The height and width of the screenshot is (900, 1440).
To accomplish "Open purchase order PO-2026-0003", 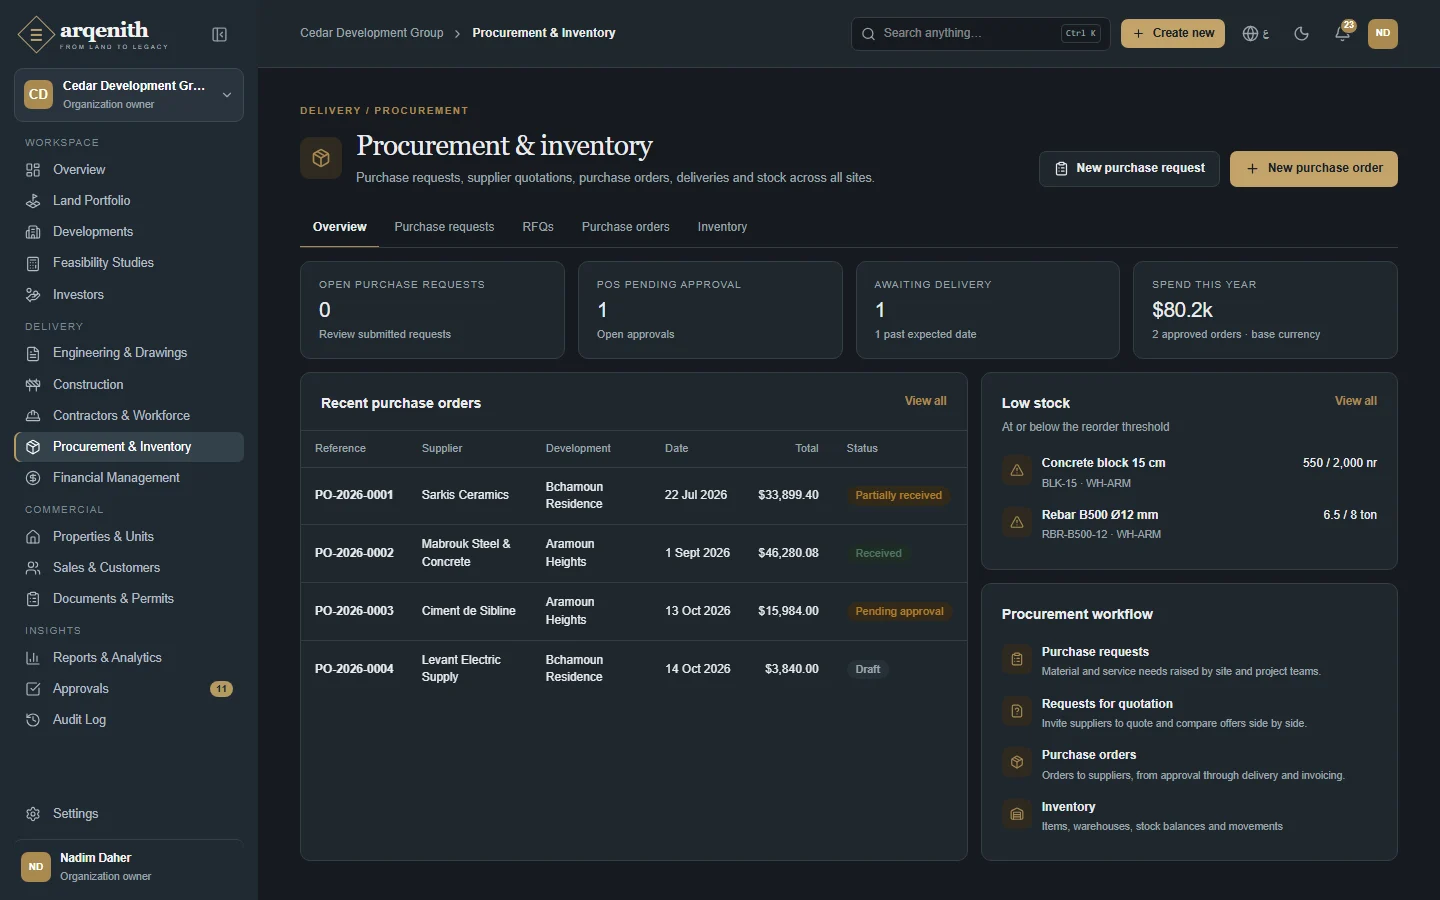I will click(x=354, y=611).
